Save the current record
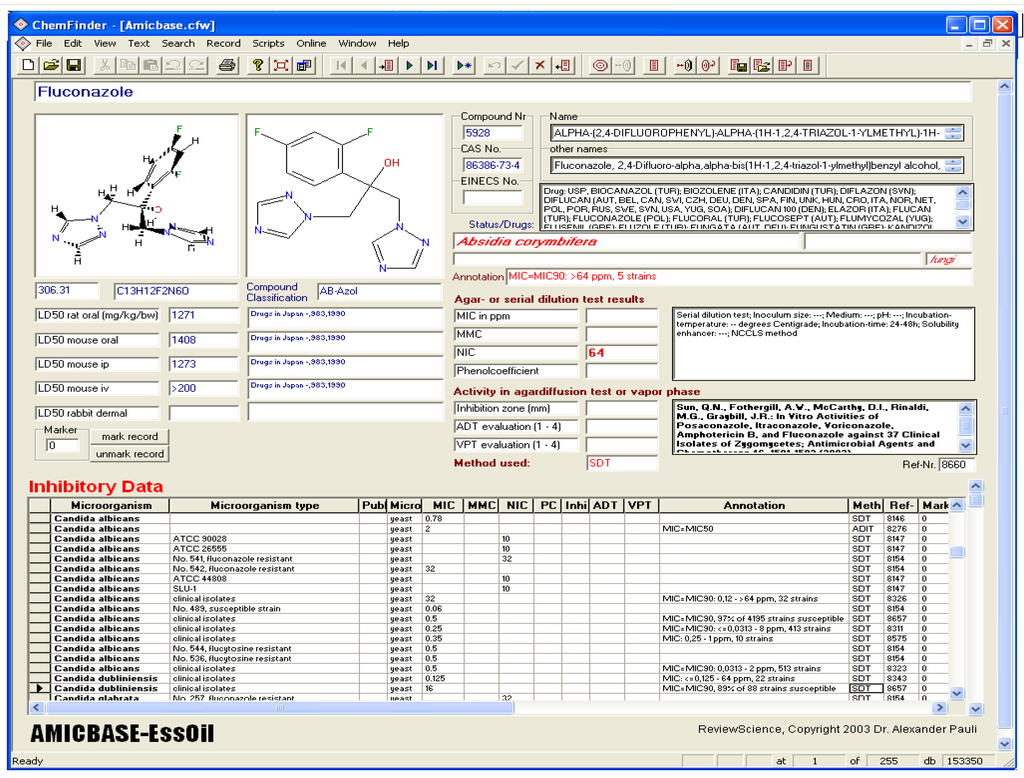 [74, 64]
